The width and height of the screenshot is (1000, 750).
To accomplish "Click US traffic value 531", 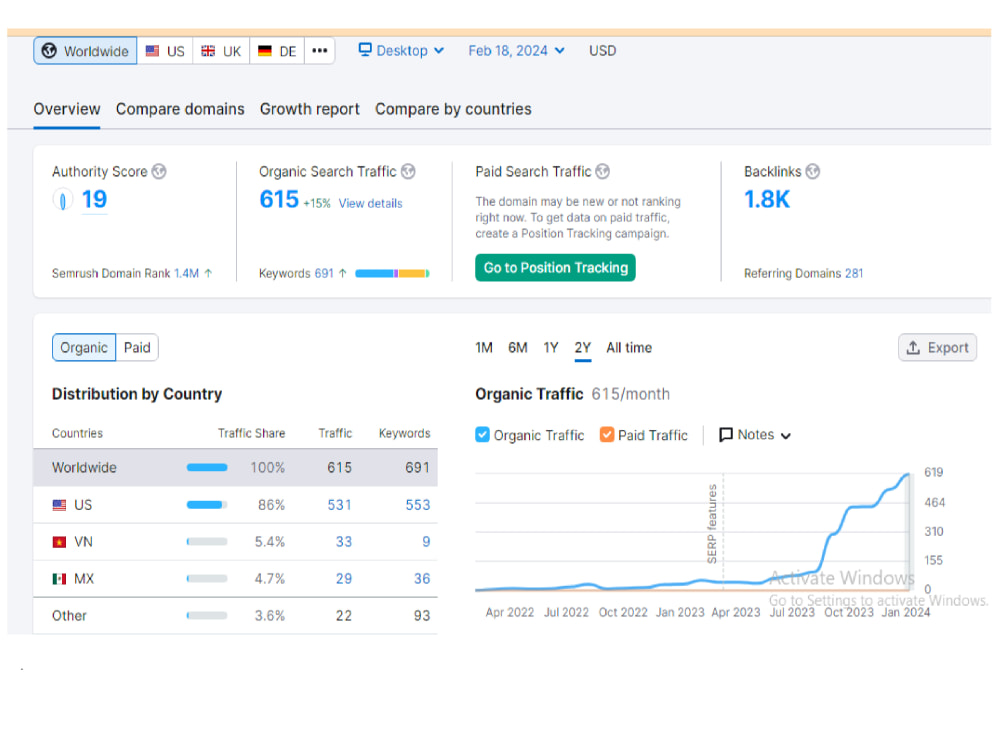I will pos(339,505).
